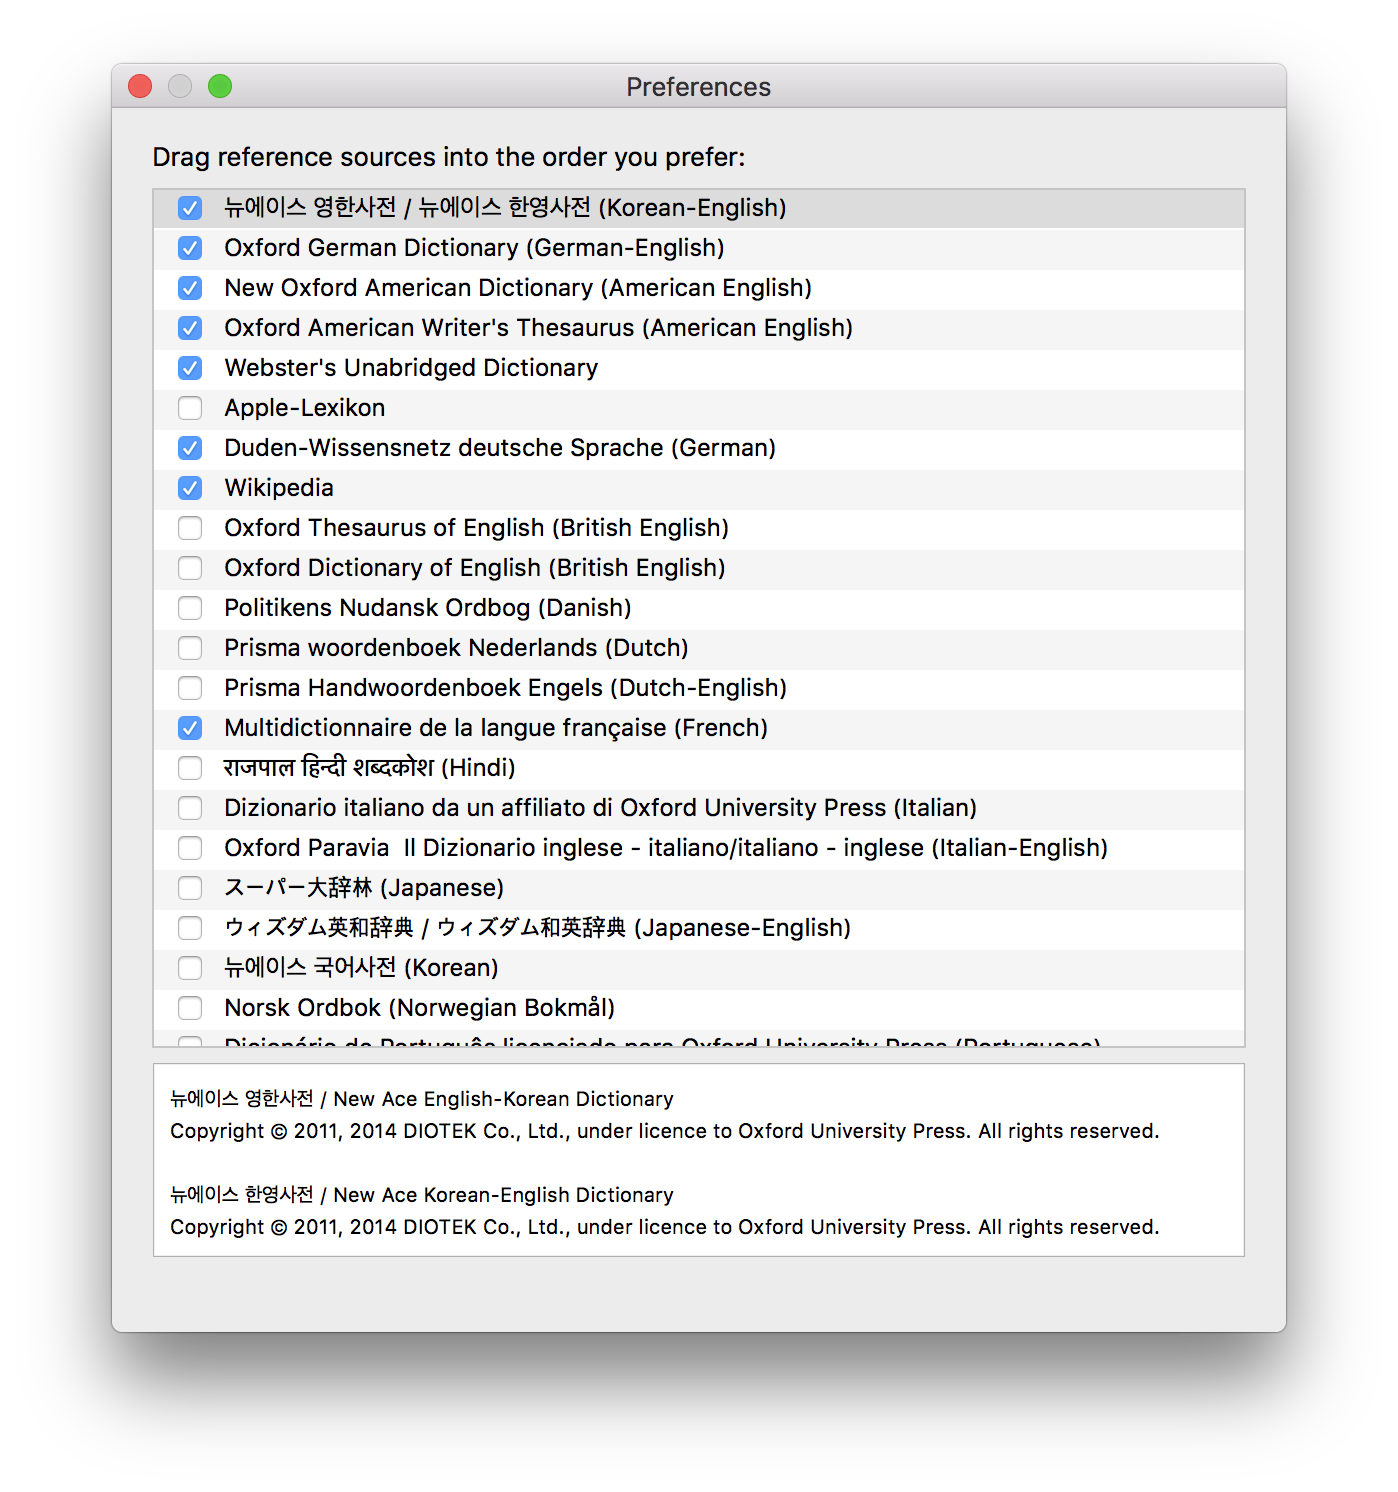Viewport: 1398px width, 1492px height.
Task: Enable the スーパー大辞林 Japanese dictionary
Action: 190,888
